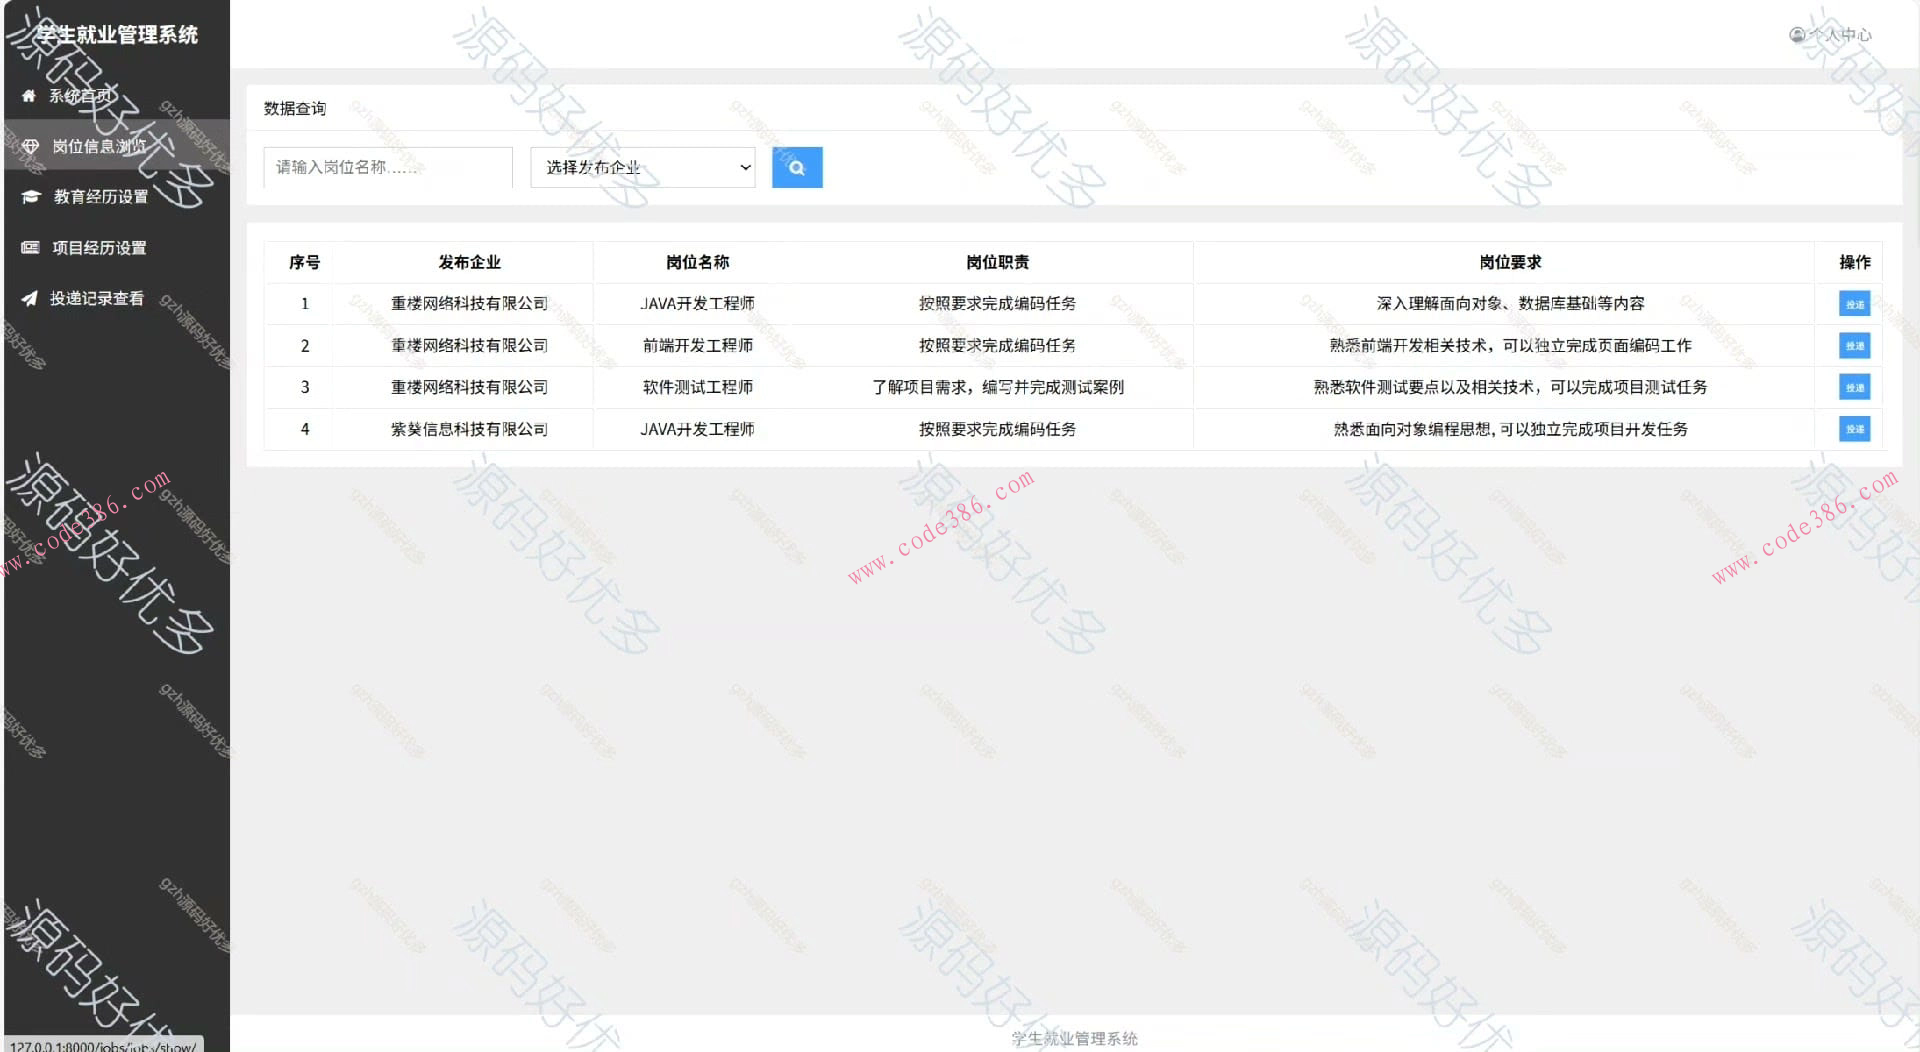Click 学生就业管理系统 footer text
The width and height of the screenshot is (1920, 1052).
pos(1074,1039)
